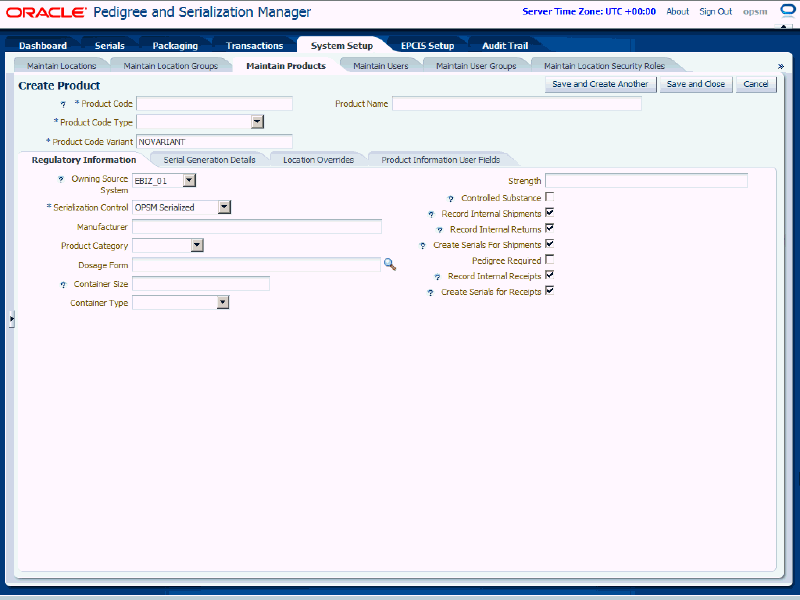800x600 pixels.
Task: Switch to Serial Generation Details tab
Action: click(209, 160)
